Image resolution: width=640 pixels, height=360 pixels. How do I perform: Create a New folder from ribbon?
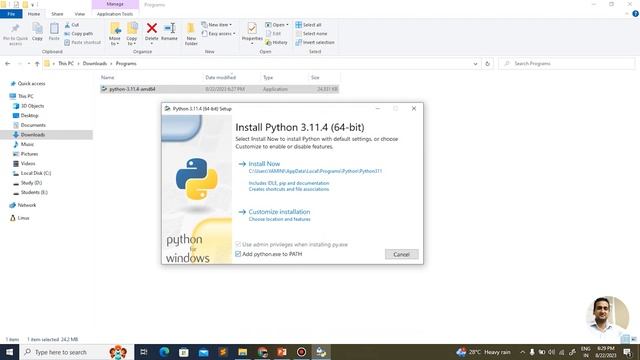click(x=191, y=34)
